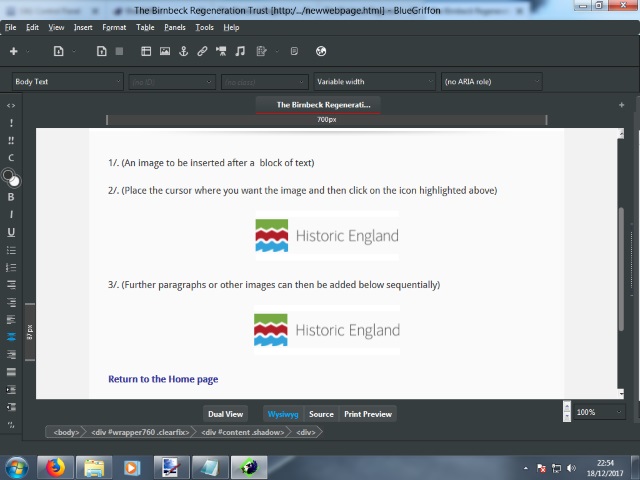Click the Print Preview button
The height and width of the screenshot is (480, 640).
[367, 414]
